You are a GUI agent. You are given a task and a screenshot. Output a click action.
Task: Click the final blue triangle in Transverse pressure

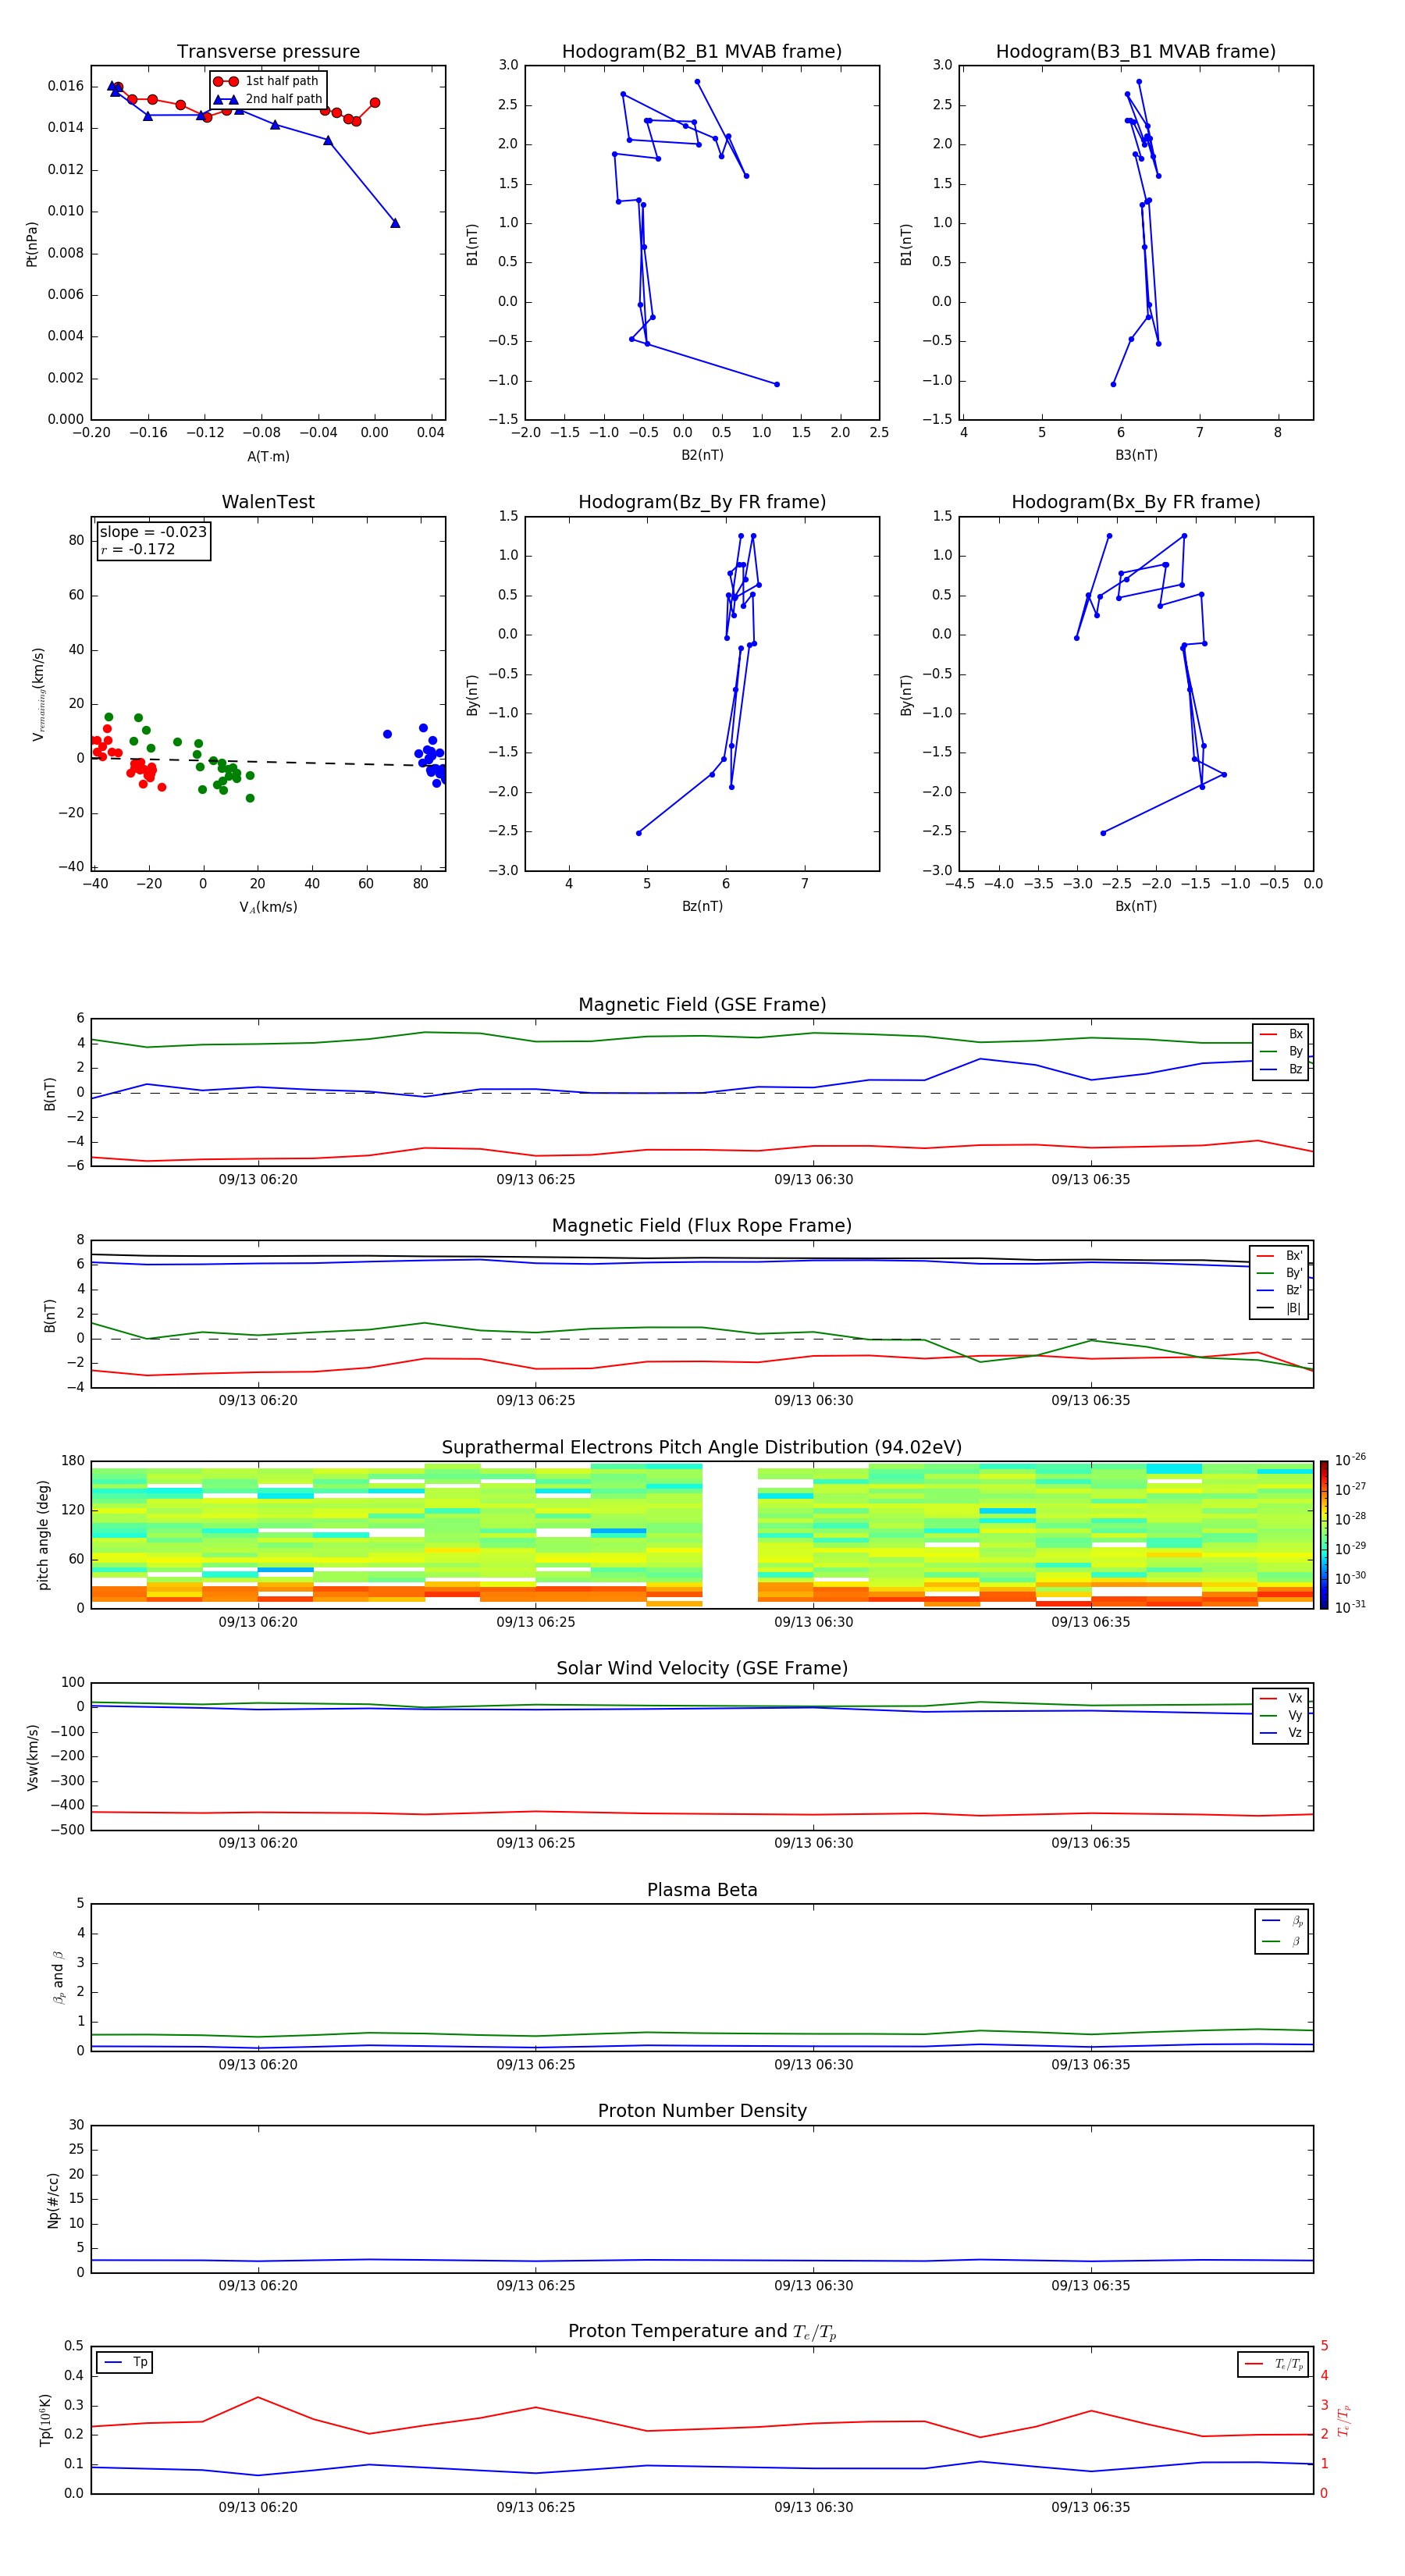coord(395,223)
